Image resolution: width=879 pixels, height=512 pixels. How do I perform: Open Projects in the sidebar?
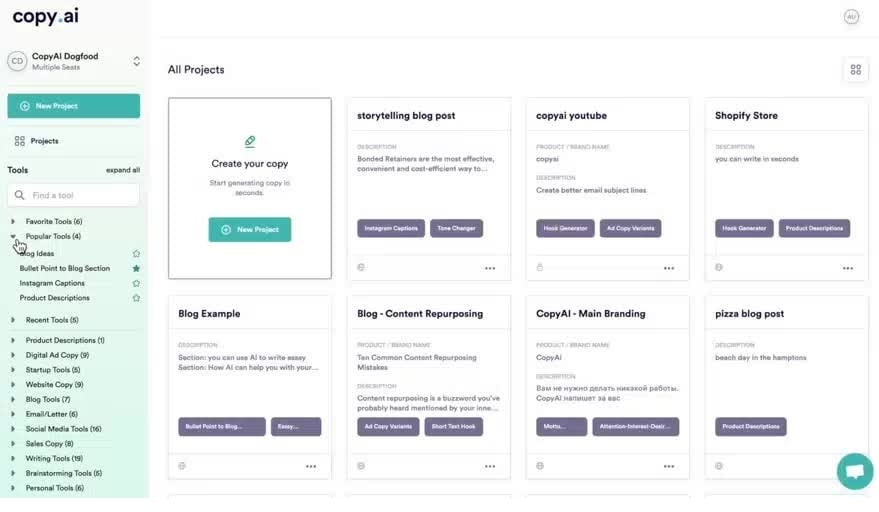(x=44, y=141)
